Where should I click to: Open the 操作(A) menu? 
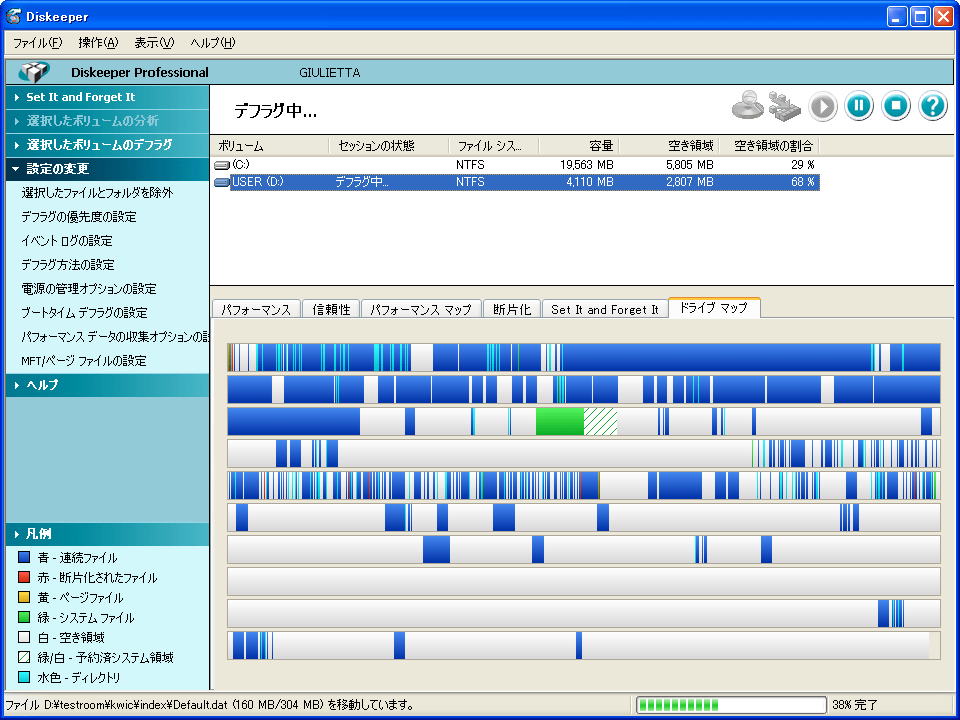(98, 43)
